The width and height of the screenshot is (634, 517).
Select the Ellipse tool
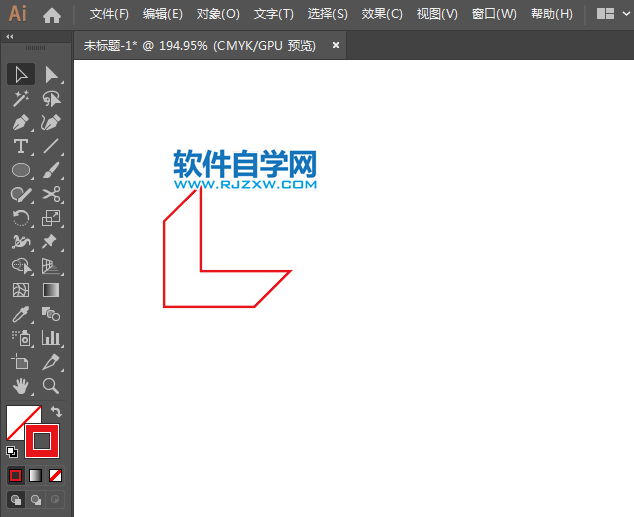pyautogui.click(x=21, y=170)
